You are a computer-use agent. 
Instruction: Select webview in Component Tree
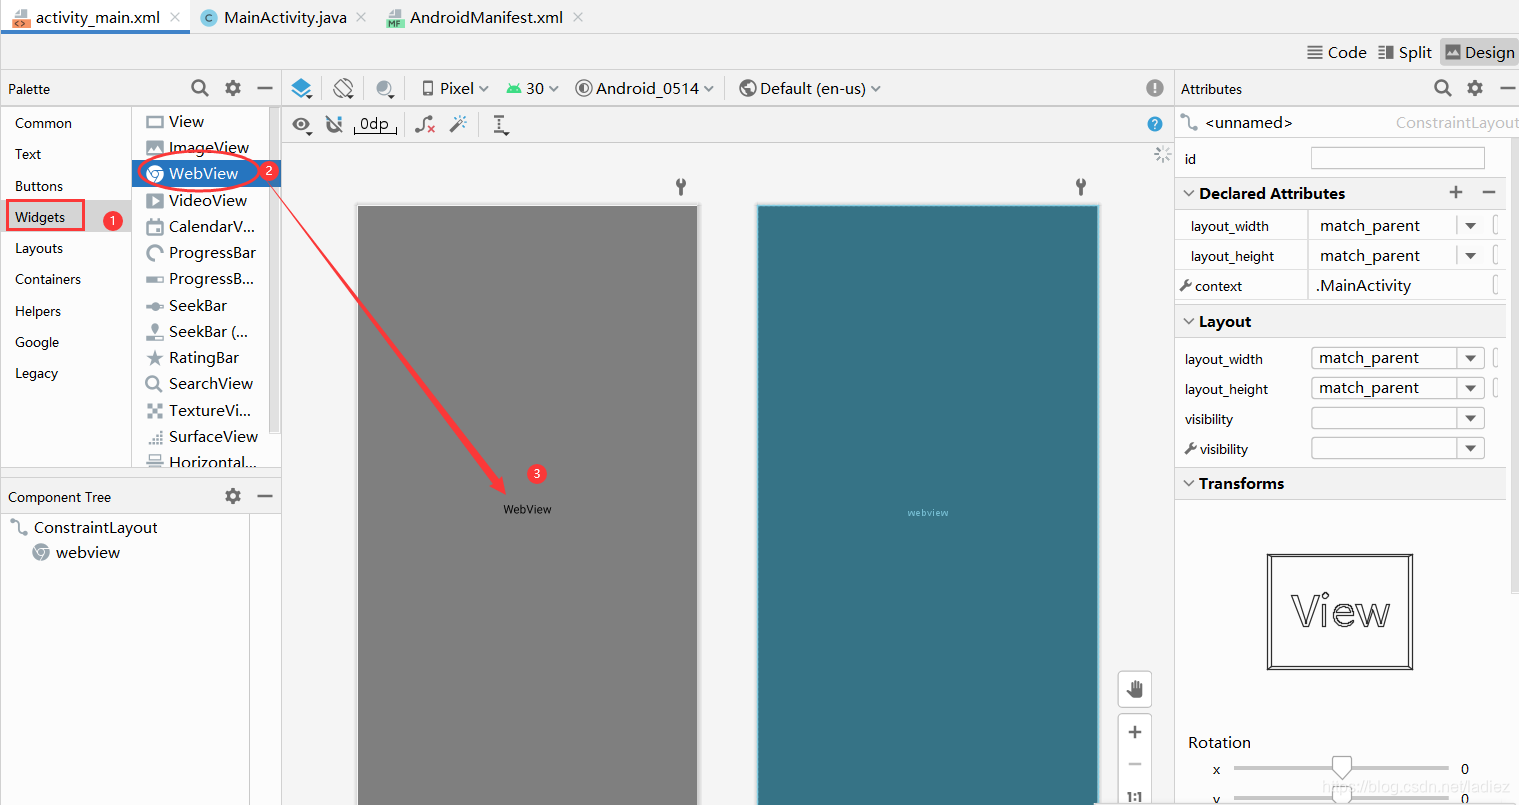click(87, 552)
